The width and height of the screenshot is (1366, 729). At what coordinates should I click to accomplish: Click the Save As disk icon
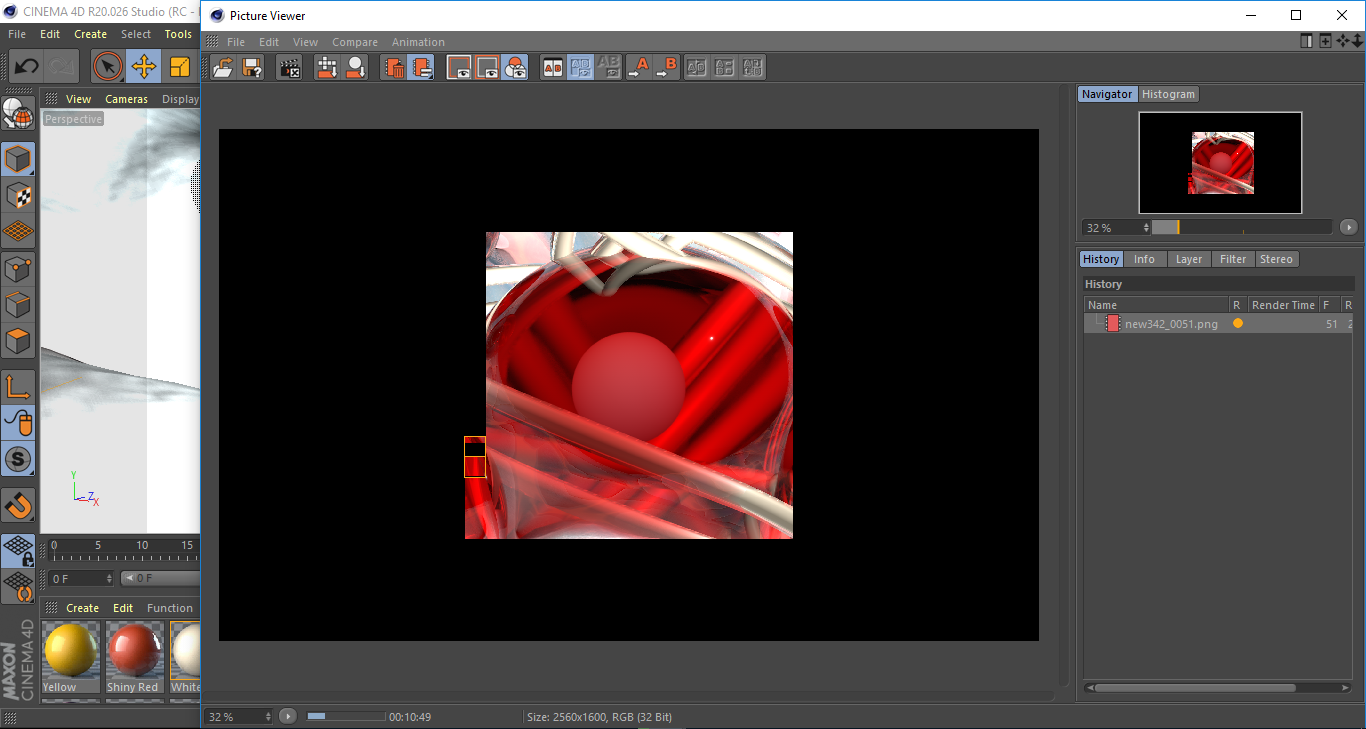[x=252, y=68]
